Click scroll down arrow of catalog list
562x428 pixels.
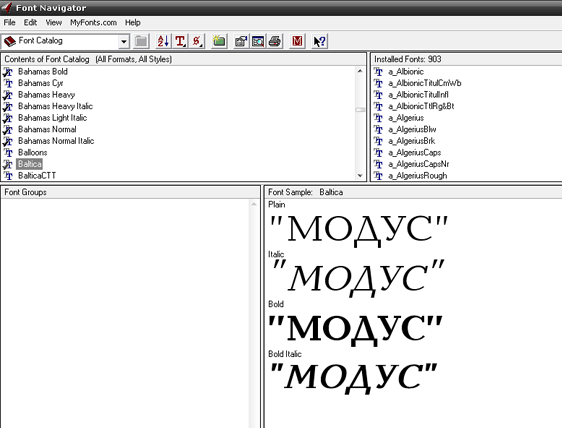(x=360, y=176)
